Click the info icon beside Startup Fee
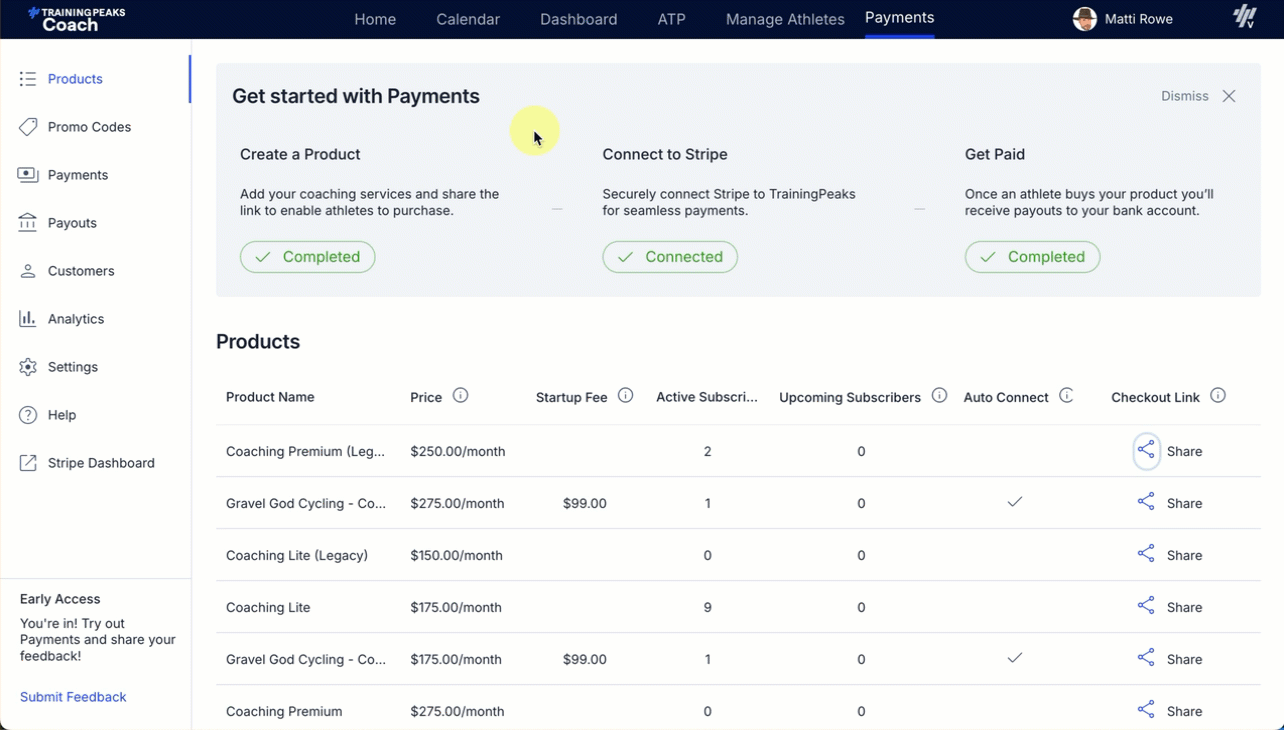The image size is (1284, 730). (625, 396)
